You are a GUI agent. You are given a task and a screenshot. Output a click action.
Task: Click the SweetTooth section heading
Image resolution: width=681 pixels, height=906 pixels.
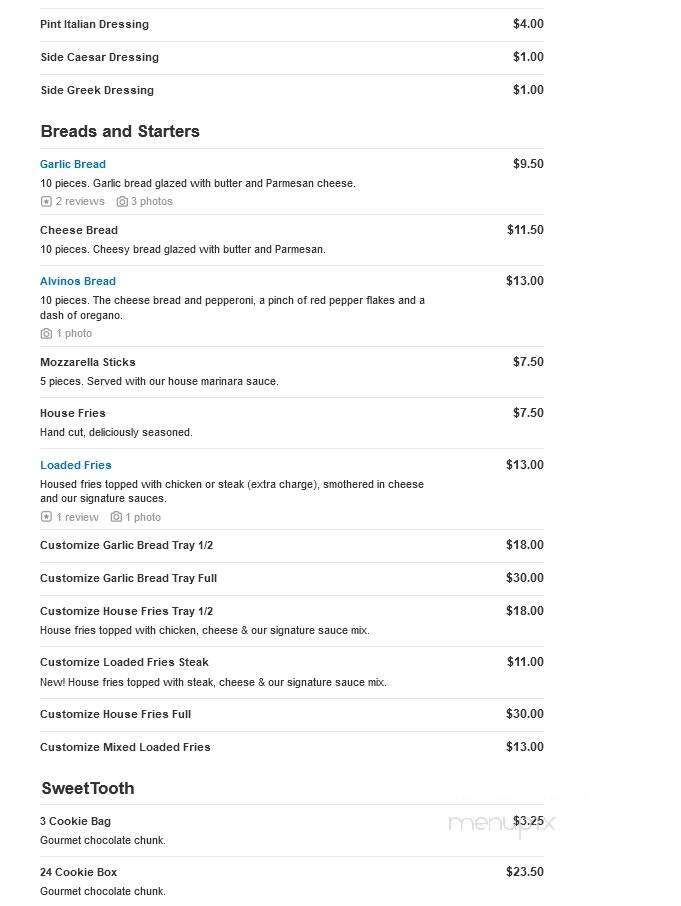pyautogui.click(x=88, y=788)
